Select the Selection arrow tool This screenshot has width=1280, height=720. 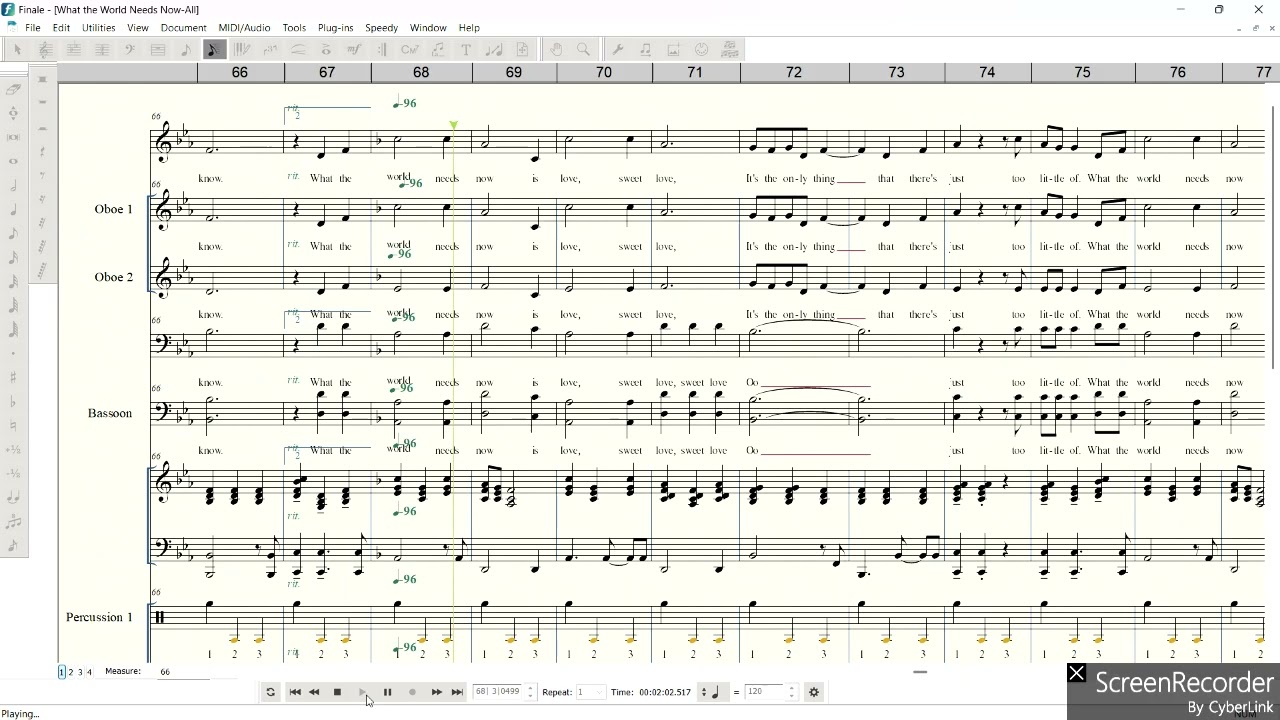pyautogui.click(x=18, y=49)
